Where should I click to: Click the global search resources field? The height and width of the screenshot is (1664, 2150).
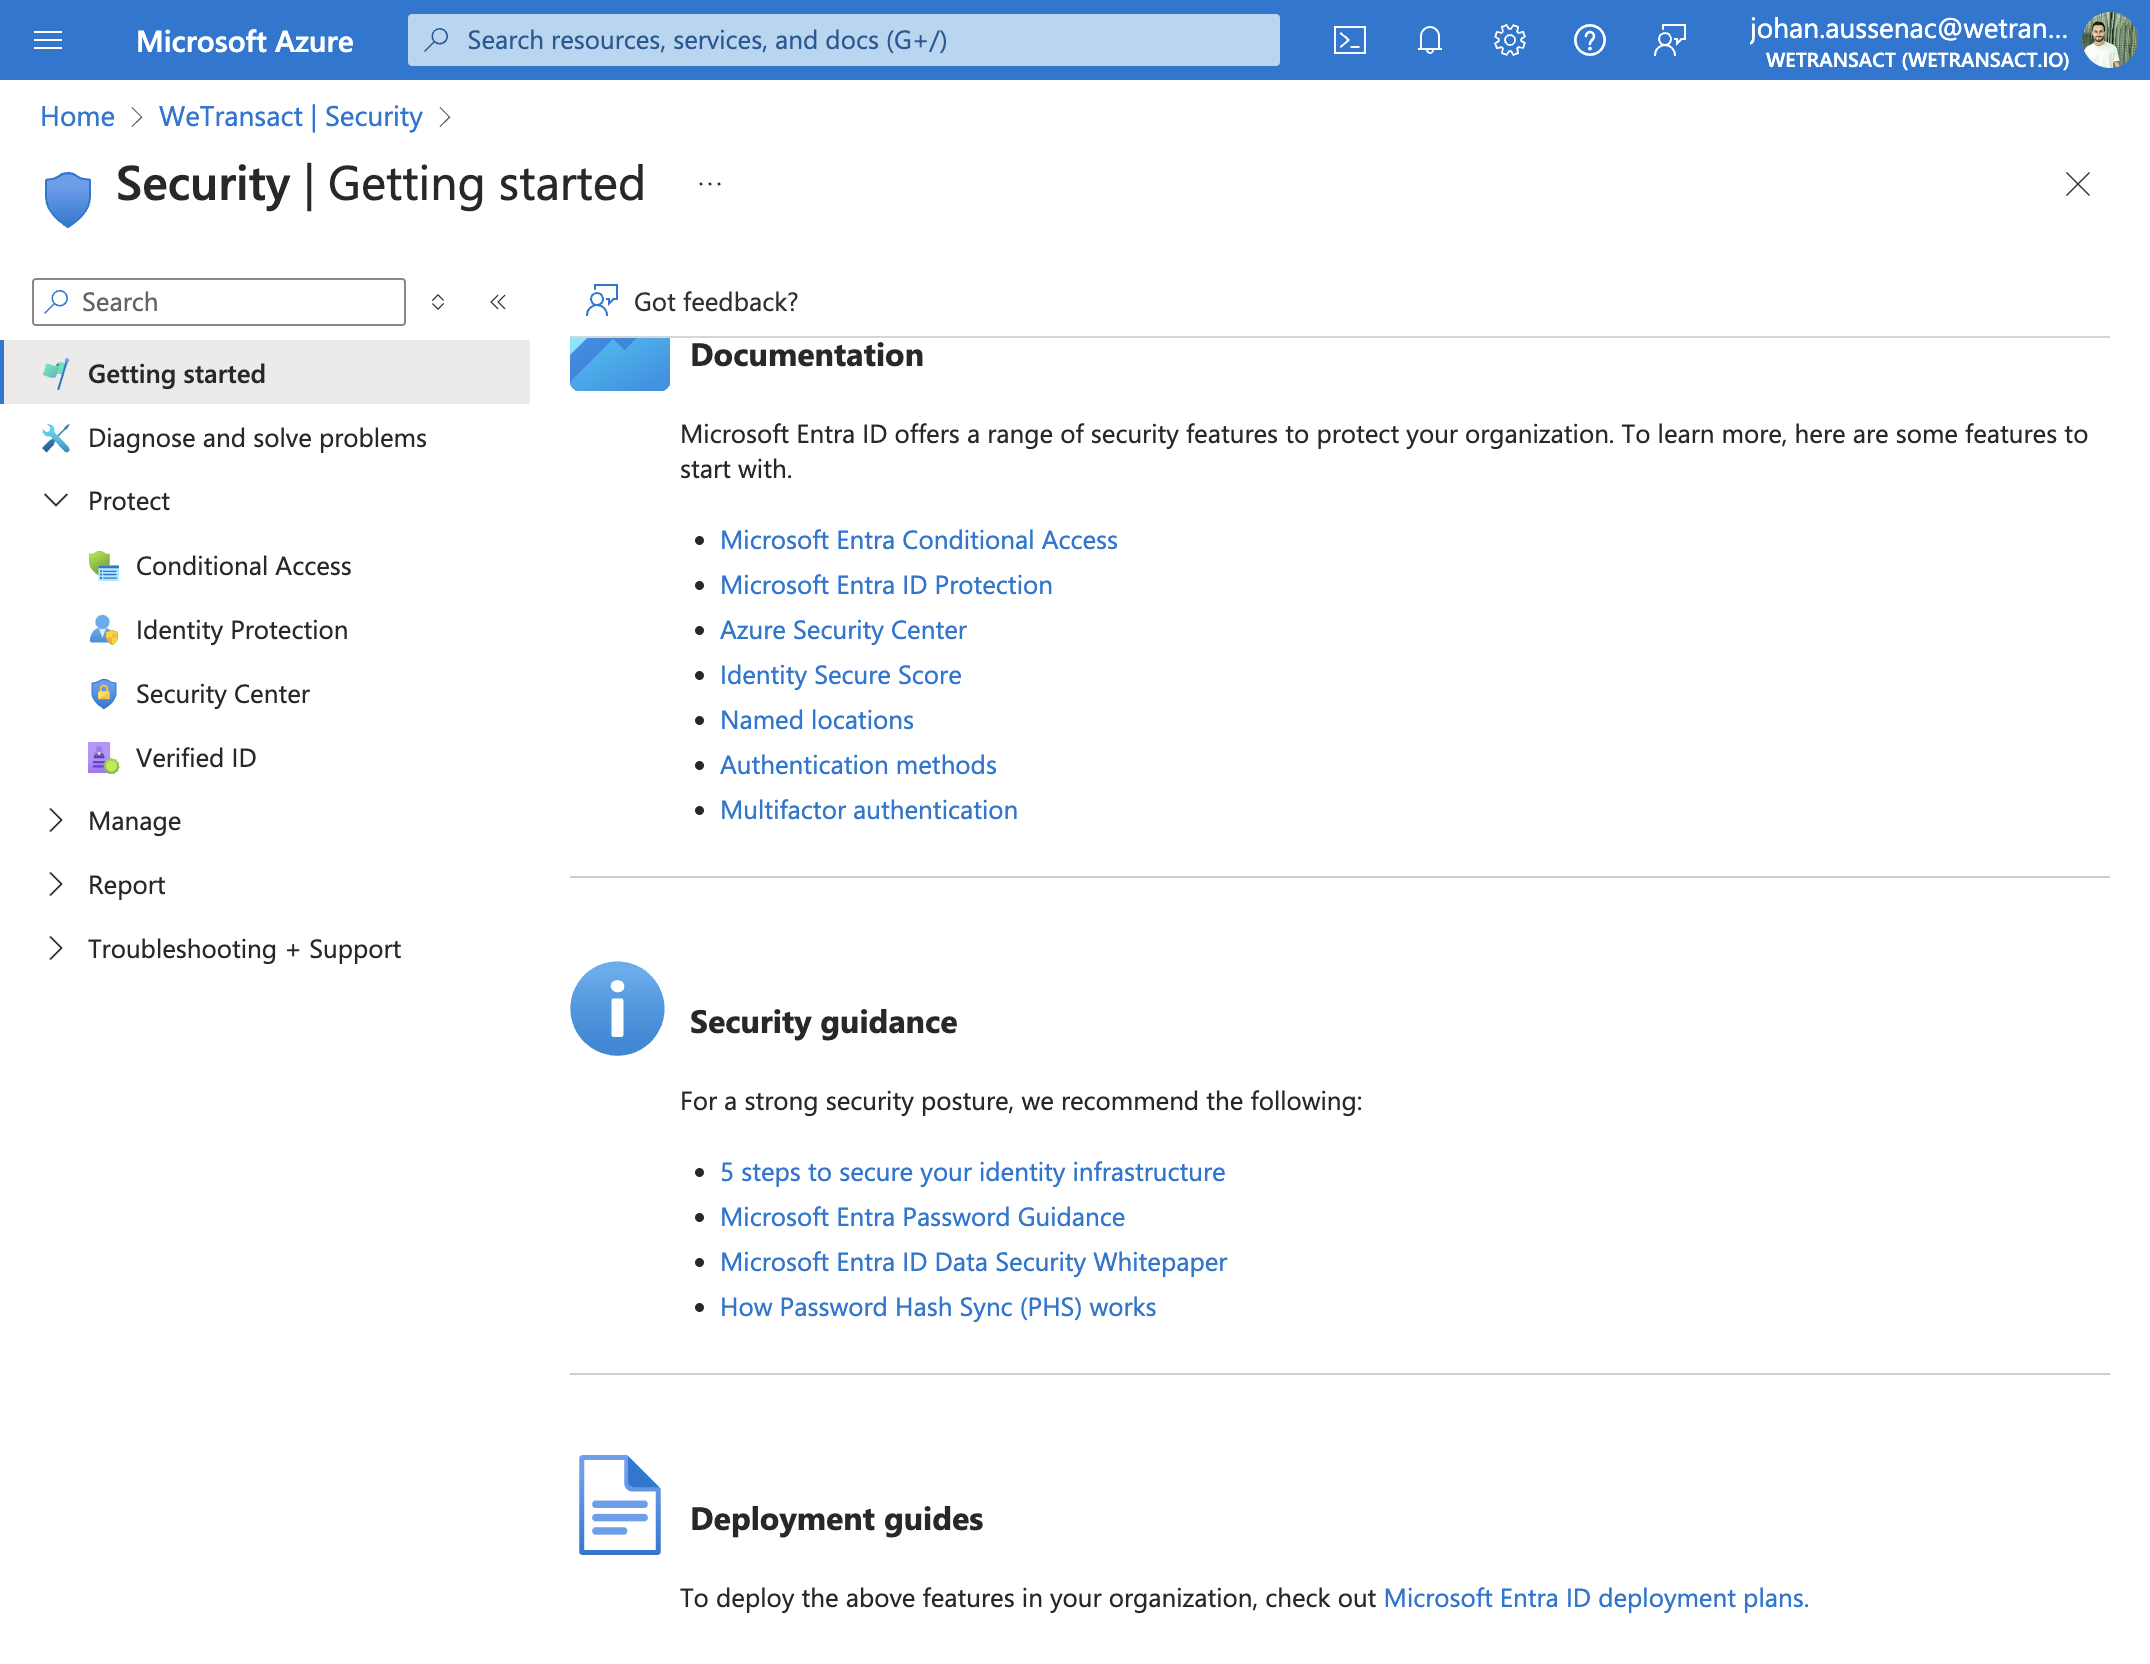click(x=843, y=40)
